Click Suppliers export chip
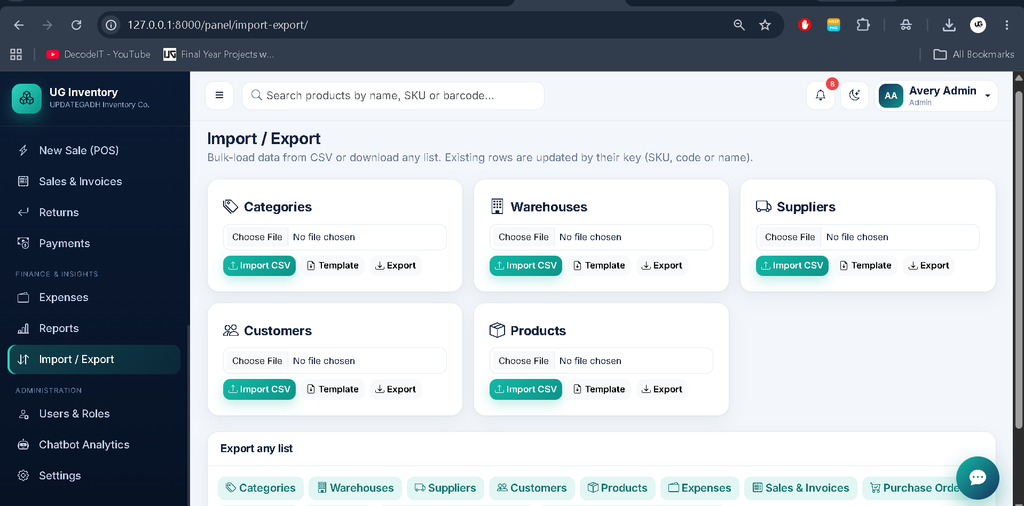The image size is (1024, 506). (445, 488)
